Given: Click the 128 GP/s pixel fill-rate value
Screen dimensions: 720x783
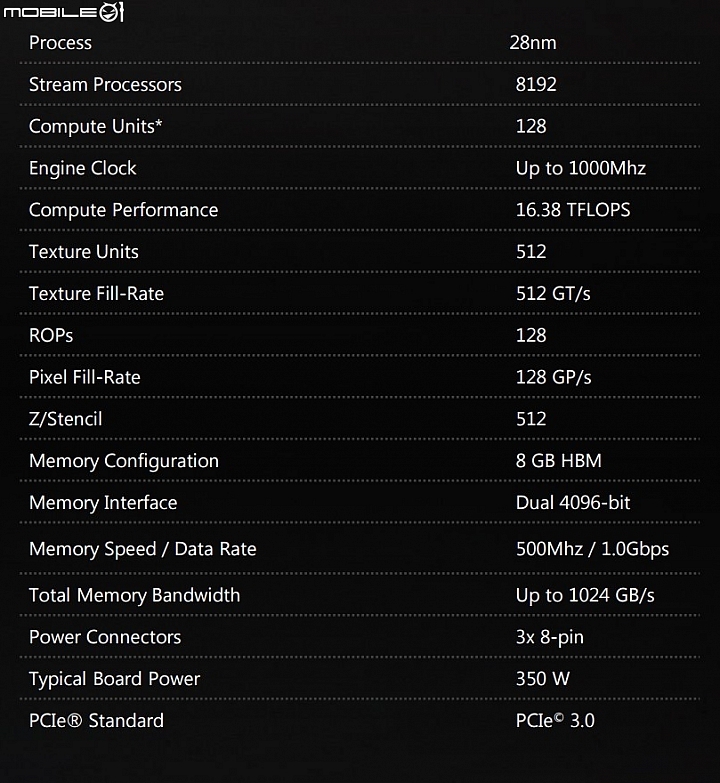Looking at the screenshot, I should coord(554,378).
